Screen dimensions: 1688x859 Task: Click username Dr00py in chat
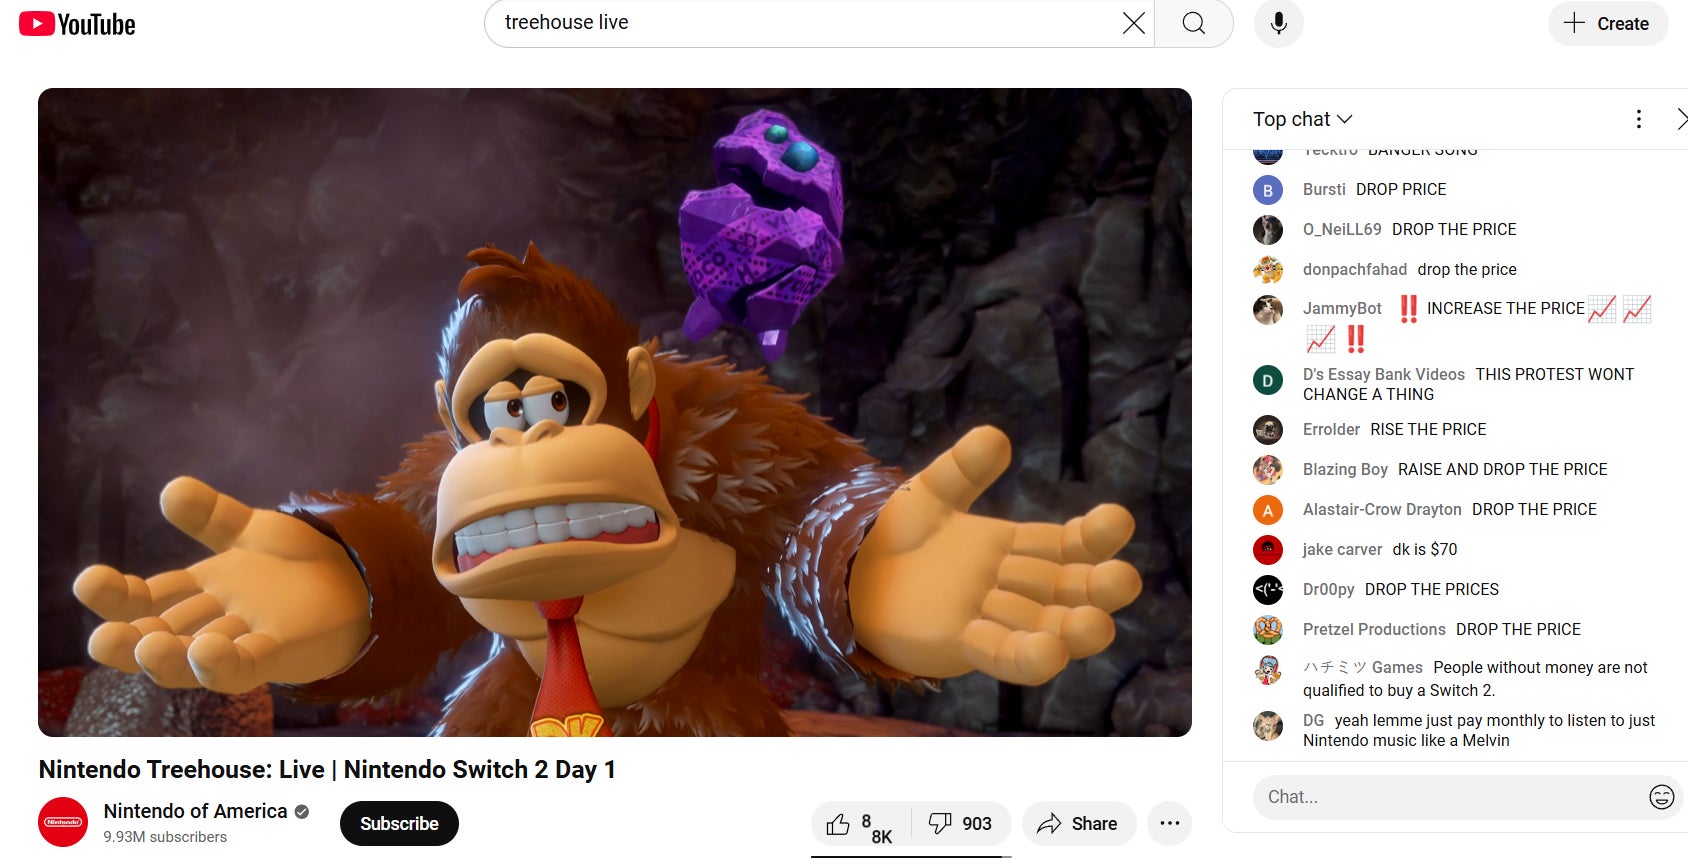[1328, 589]
